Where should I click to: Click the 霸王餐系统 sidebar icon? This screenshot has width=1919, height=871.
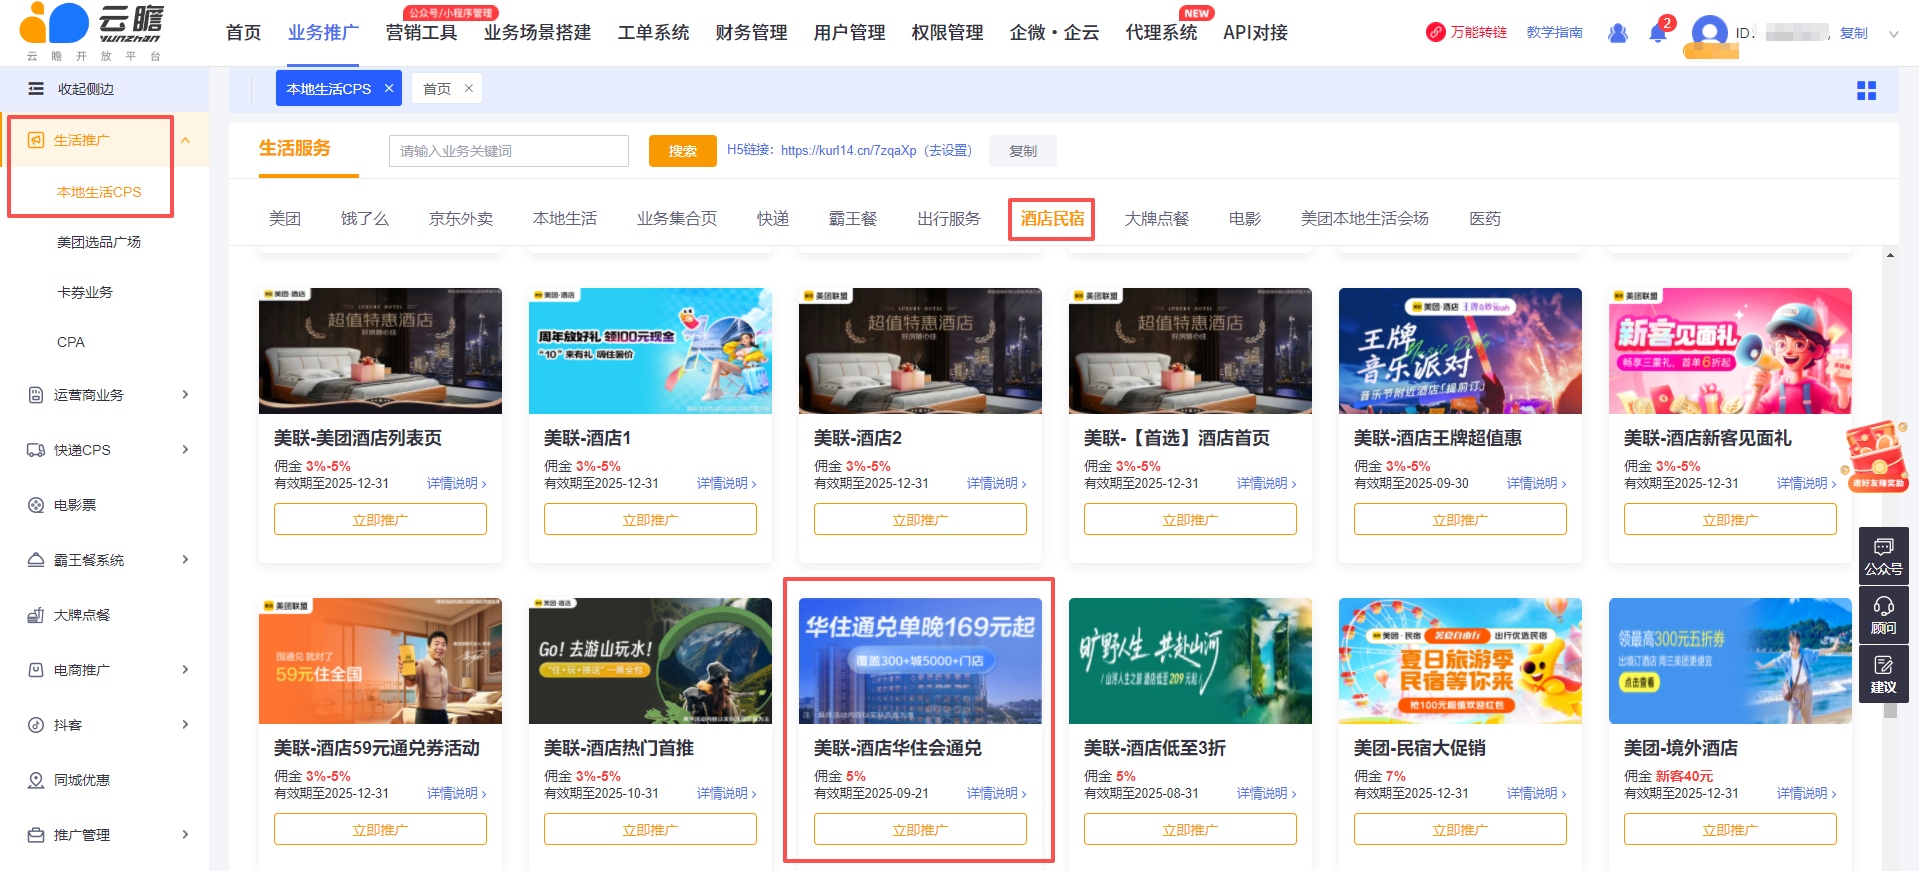(36, 560)
